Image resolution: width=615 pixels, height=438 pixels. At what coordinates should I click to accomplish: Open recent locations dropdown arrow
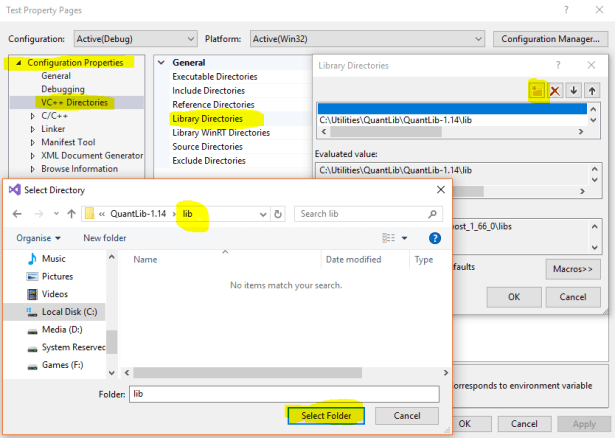click(56, 214)
